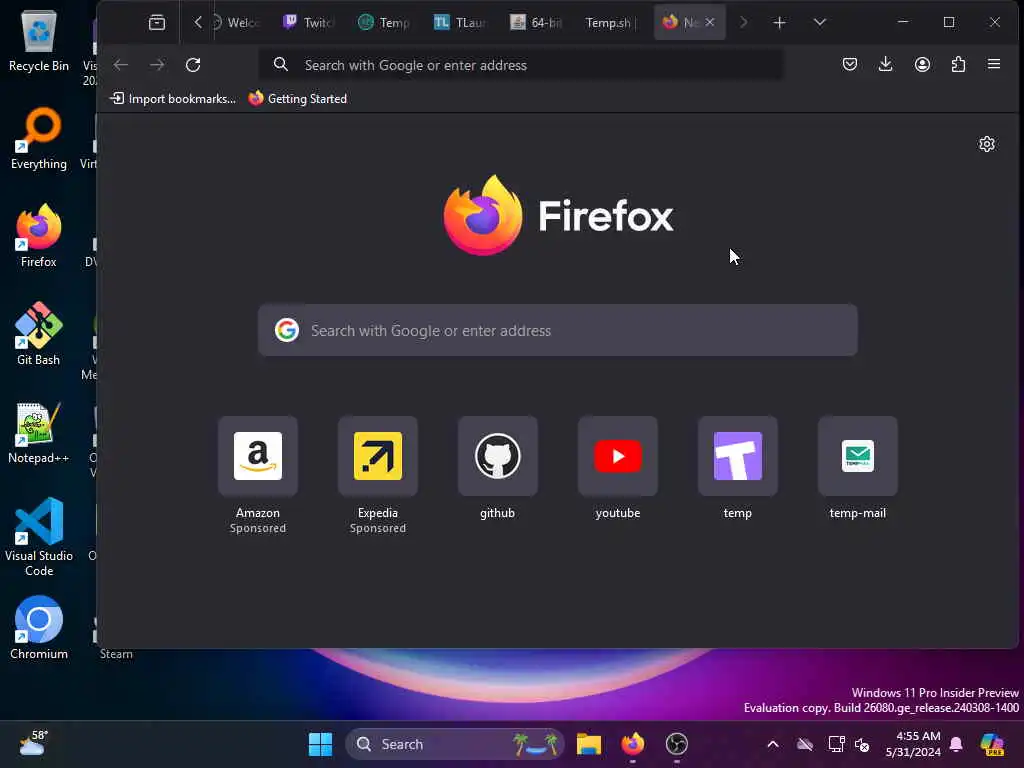
Task: Go forward with the forward arrow
Action: click(157, 65)
